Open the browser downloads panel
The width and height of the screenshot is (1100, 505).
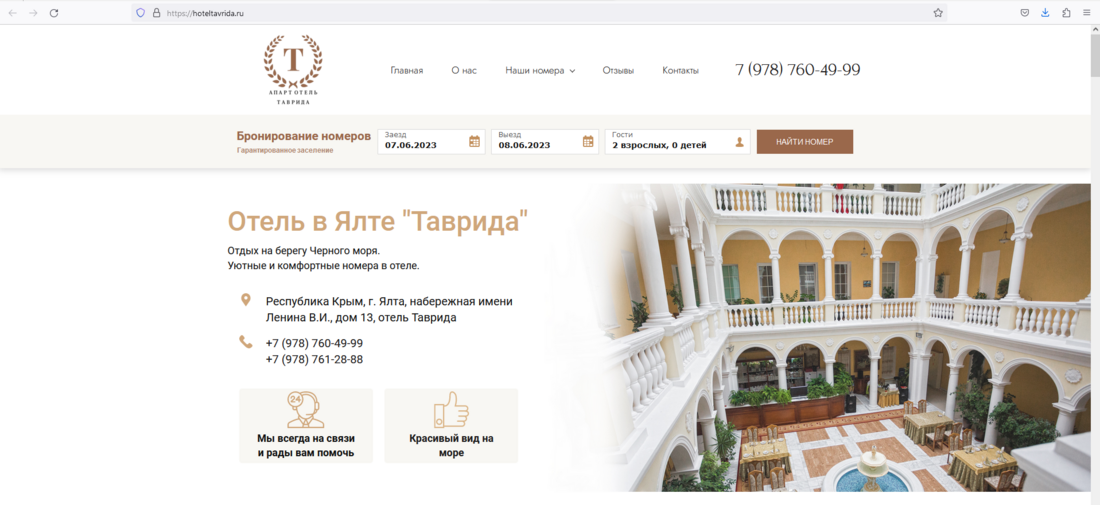(x=1045, y=13)
